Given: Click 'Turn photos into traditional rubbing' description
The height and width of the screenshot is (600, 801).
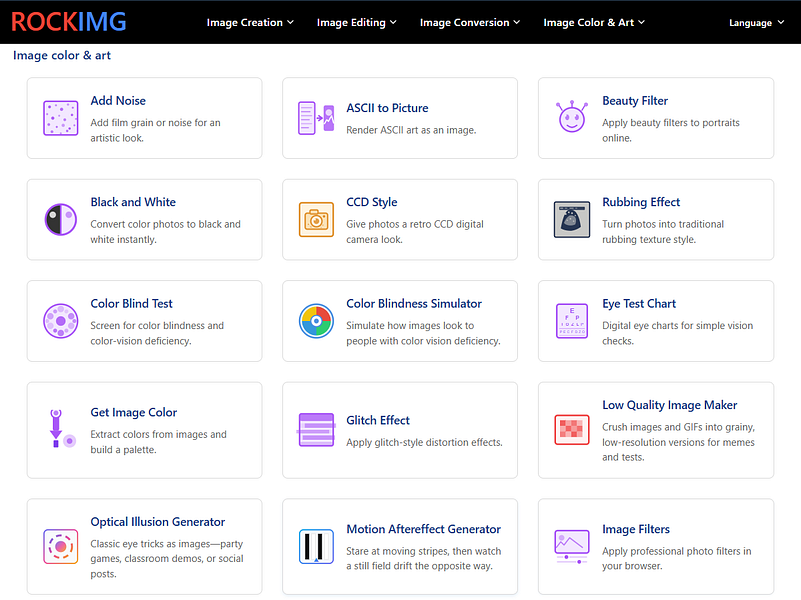Looking at the screenshot, I should click(663, 232).
